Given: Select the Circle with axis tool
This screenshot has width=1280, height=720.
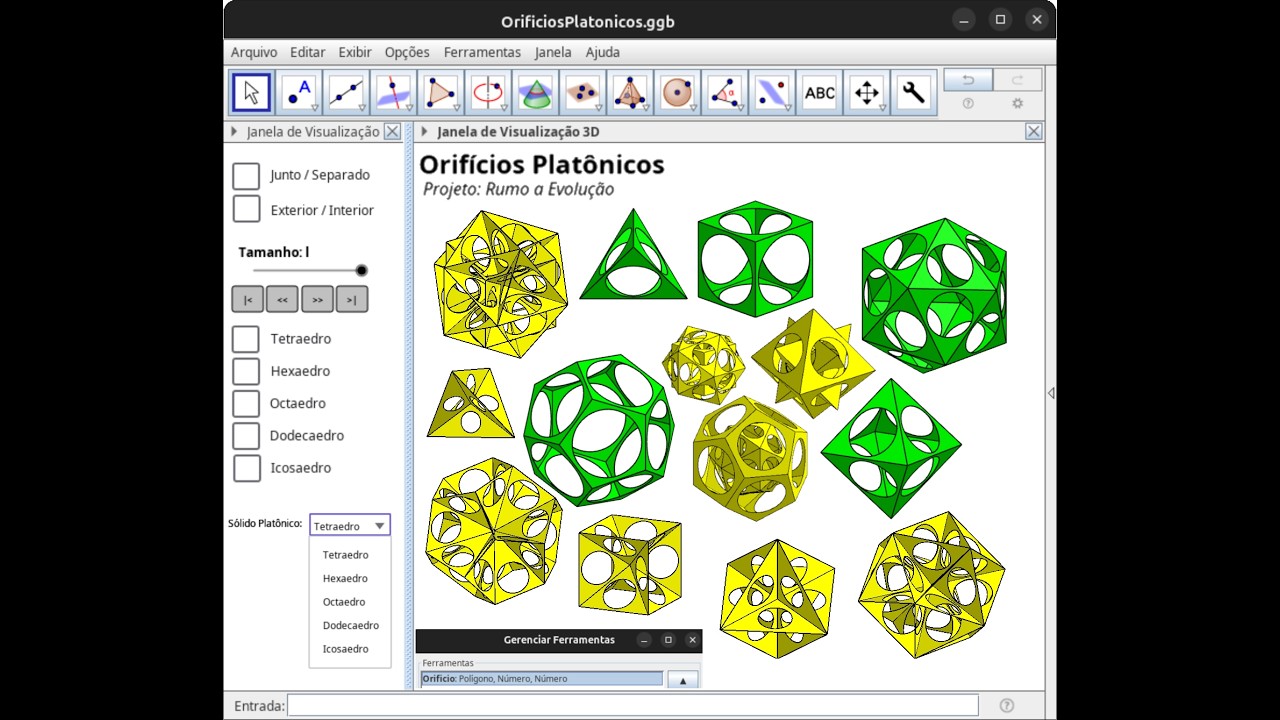Looking at the screenshot, I should (x=488, y=93).
